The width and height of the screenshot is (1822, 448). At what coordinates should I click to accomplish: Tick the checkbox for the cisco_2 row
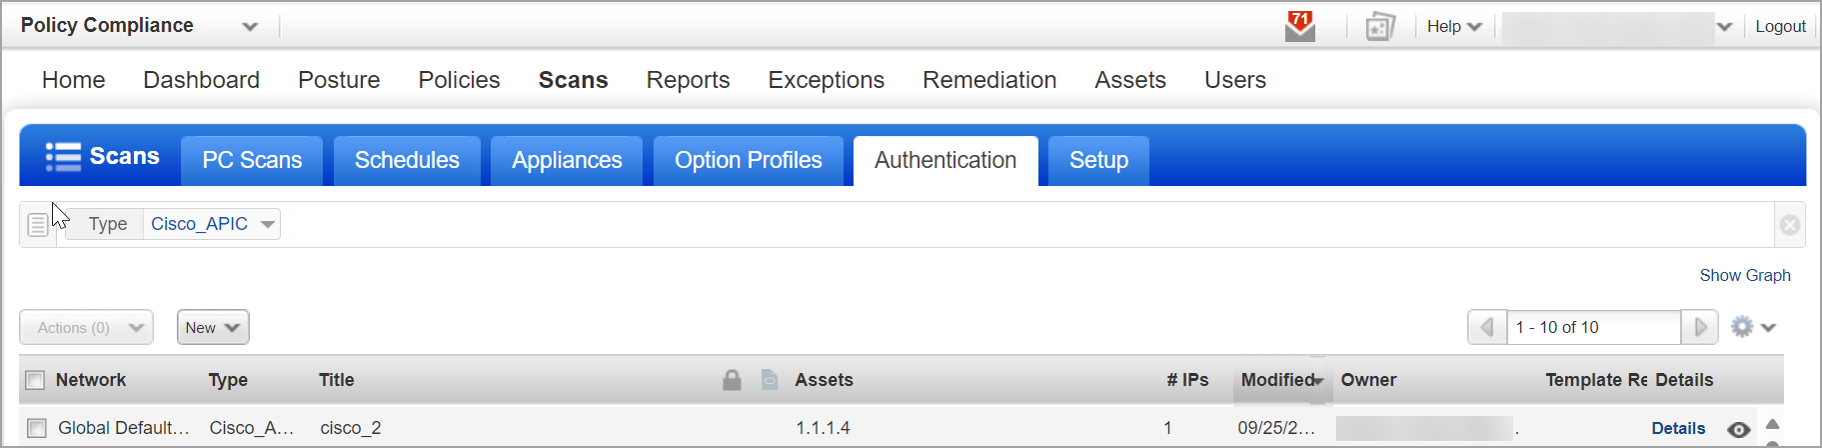(37, 428)
